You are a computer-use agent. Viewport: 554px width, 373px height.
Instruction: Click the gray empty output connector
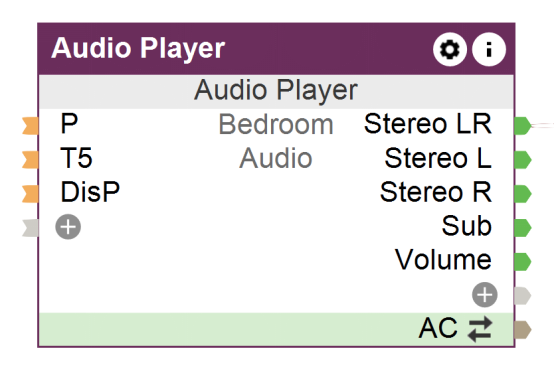[523, 296]
